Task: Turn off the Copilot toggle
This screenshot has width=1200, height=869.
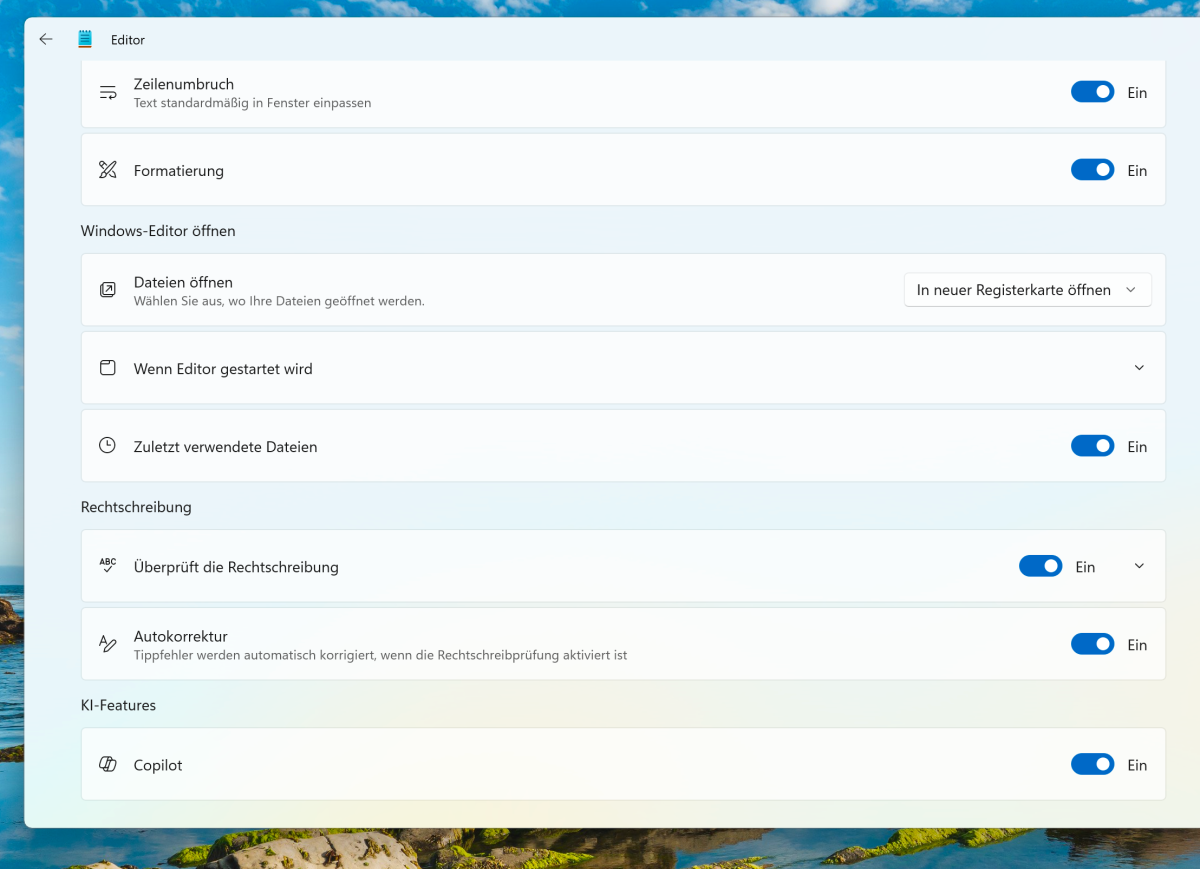Action: [x=1092, y=765]
